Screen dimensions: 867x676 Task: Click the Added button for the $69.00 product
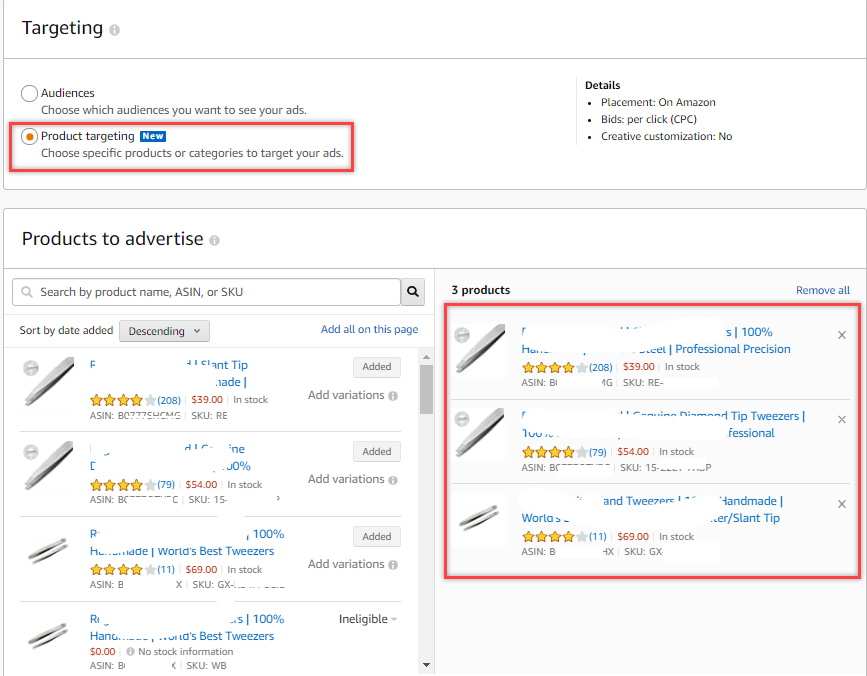click(377, 536)
